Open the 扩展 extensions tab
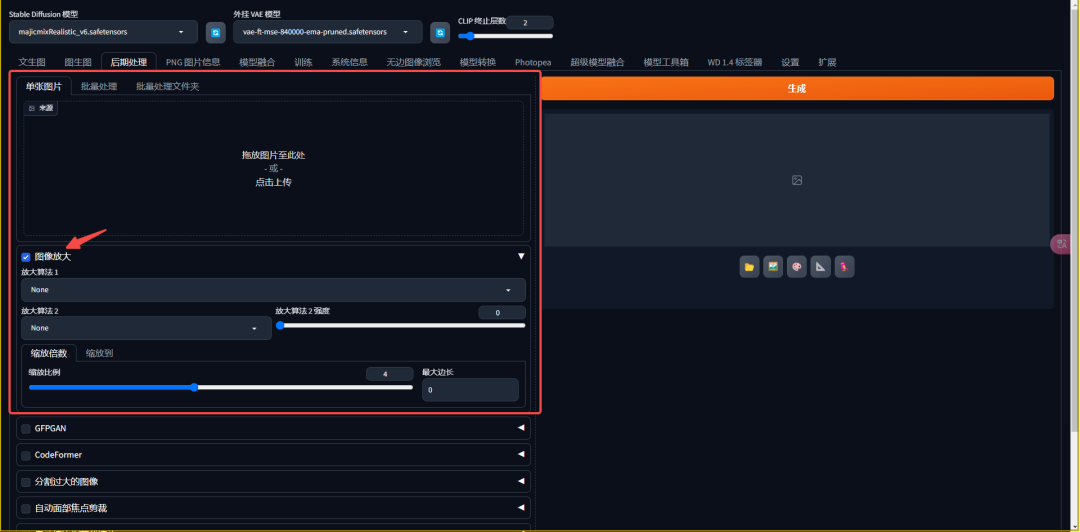The height and width of the screenshot is (532, 1080). point(827,62)
